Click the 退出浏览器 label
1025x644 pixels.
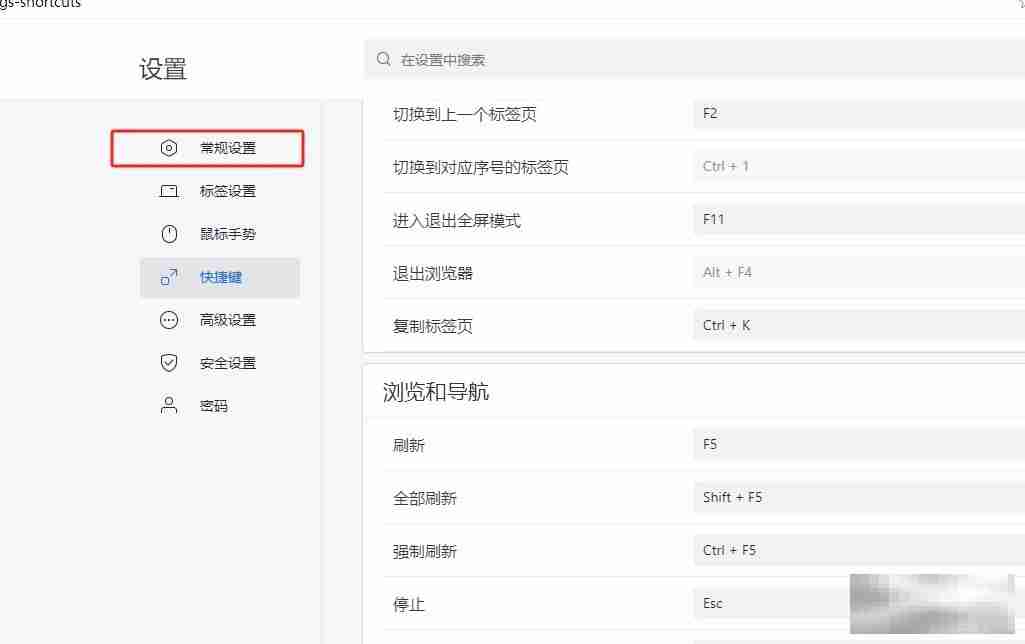pos(433,274)
